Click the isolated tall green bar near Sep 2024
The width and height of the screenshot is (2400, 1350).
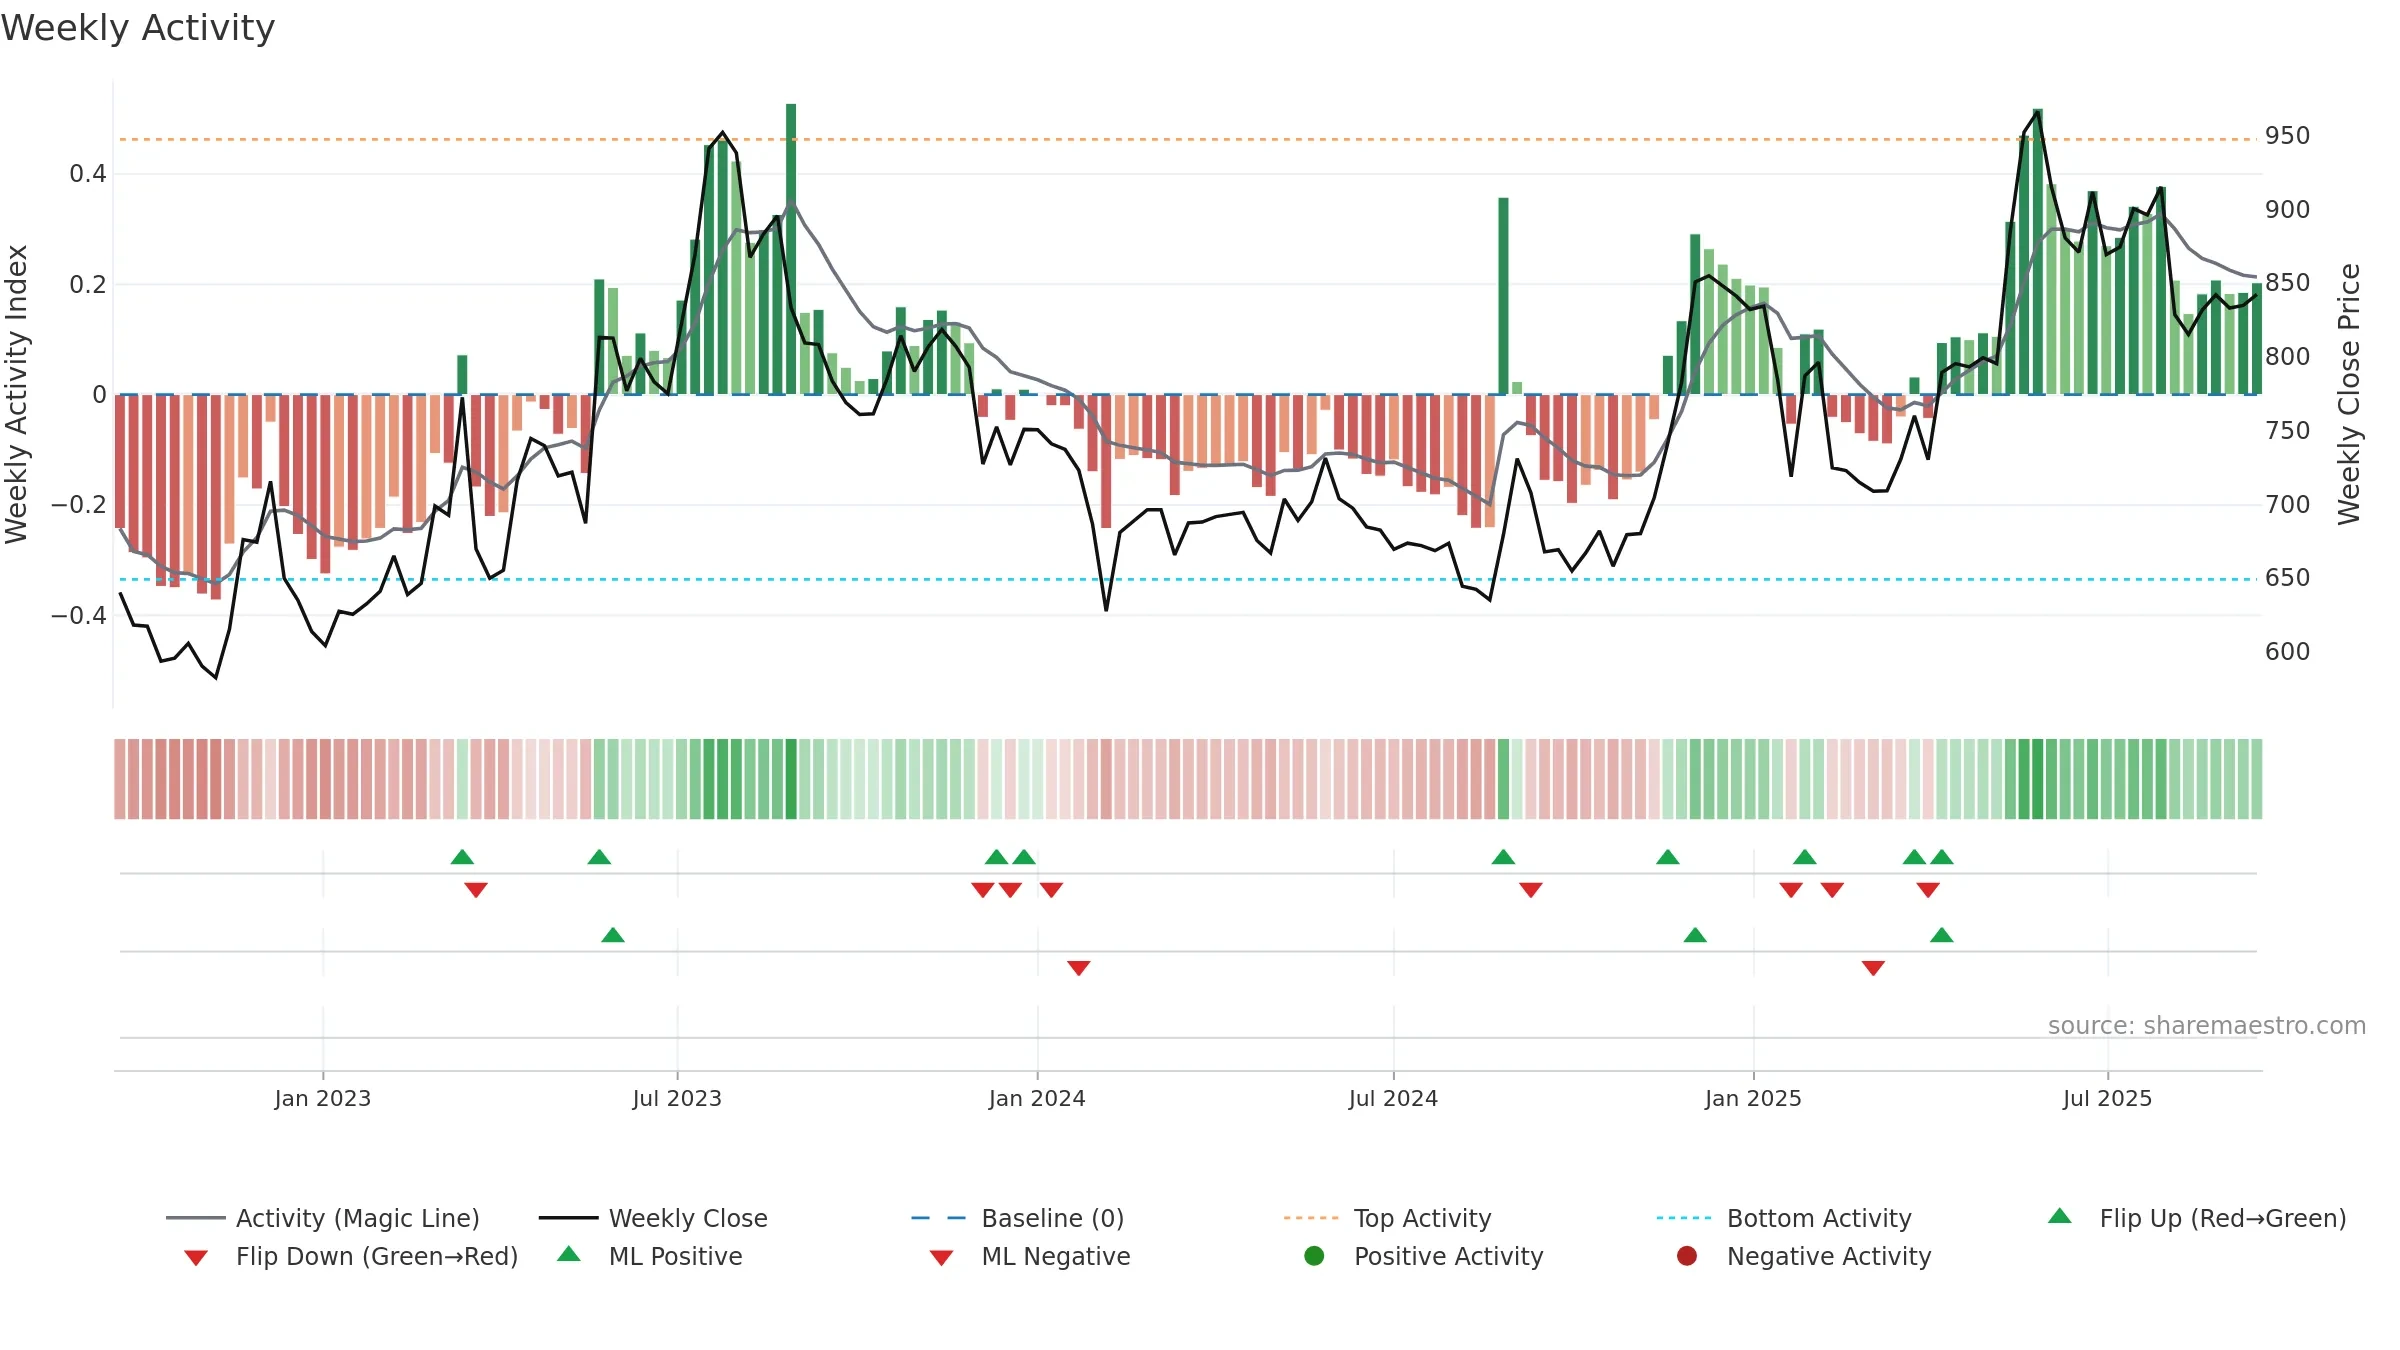pyautogui.click(x=1503, y=296)
